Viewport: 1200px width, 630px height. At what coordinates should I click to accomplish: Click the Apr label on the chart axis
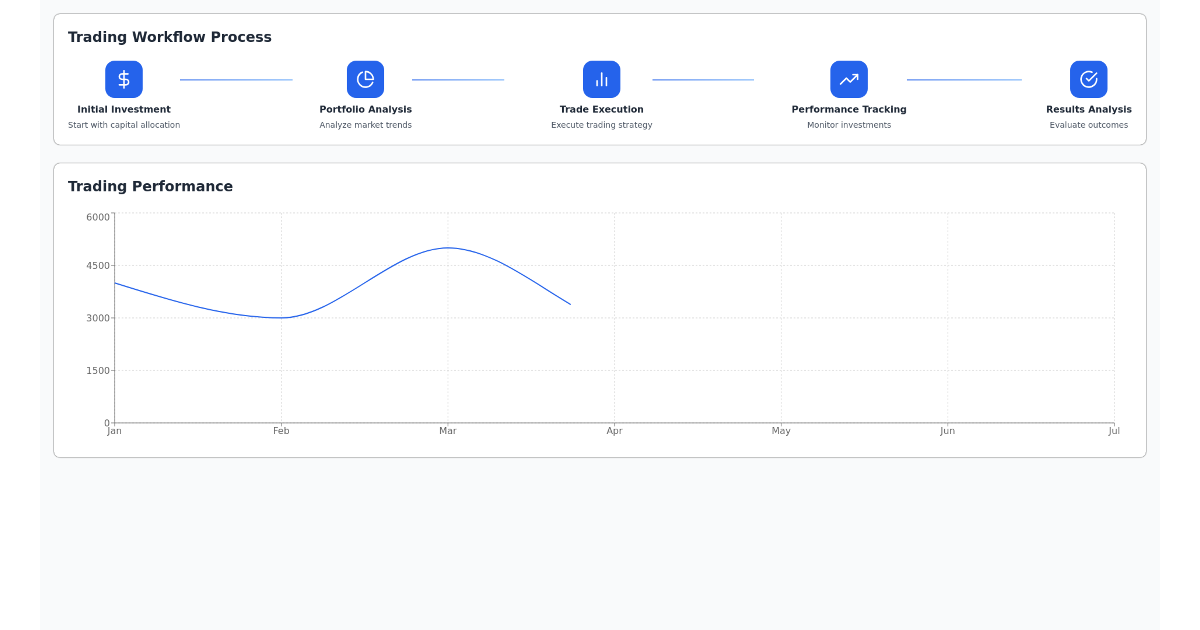pos(614,431)
